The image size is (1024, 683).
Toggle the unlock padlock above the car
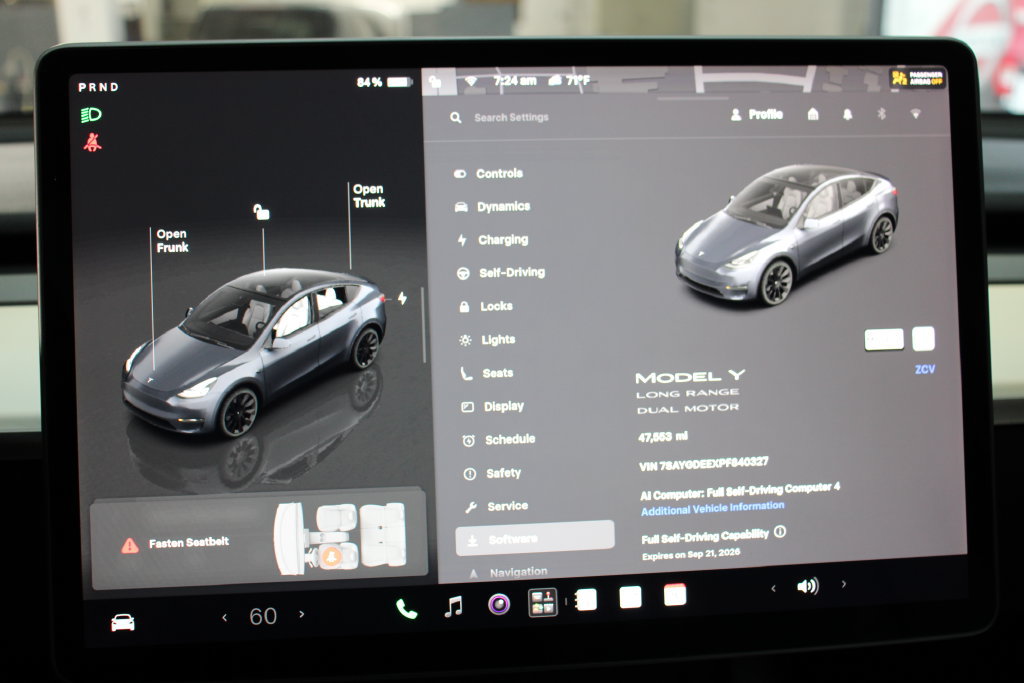point(261,212)
